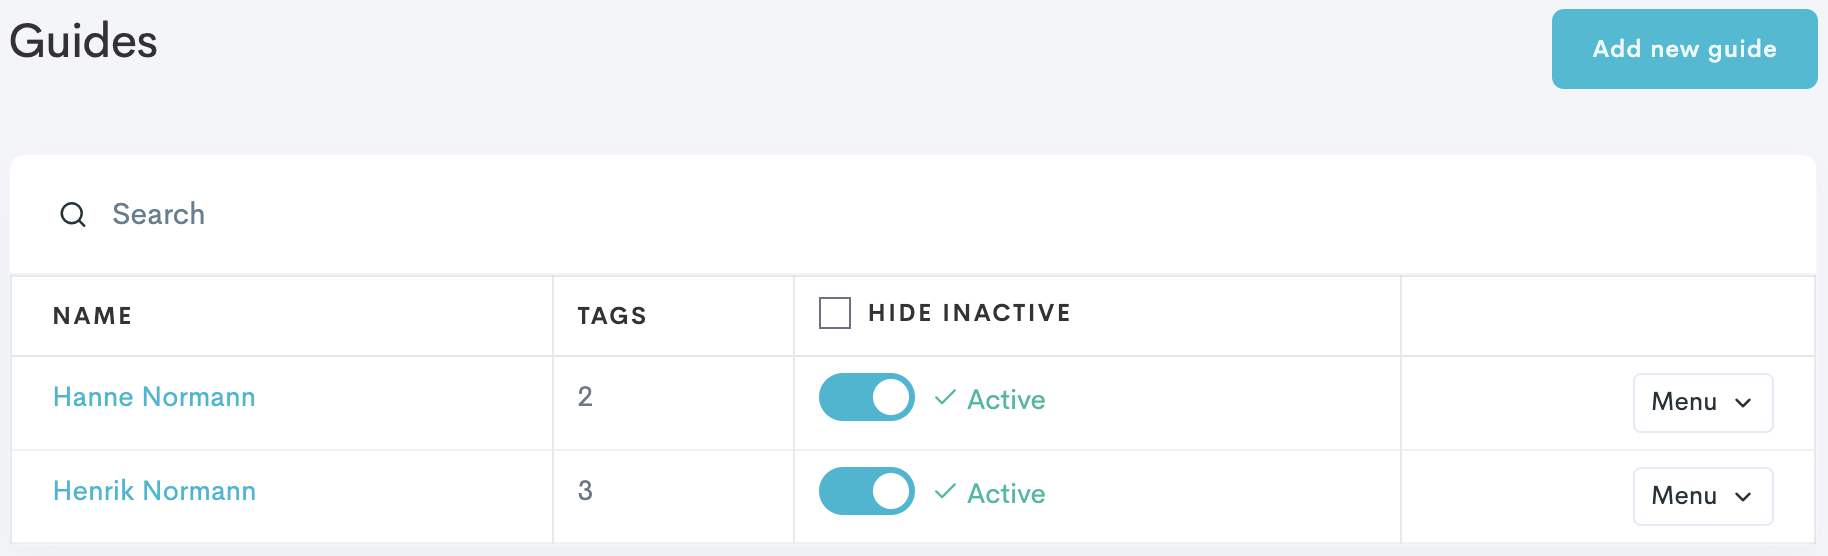Click the magnifying glass search icon
Image resolution: width=1828 pixels, height=556 pixels.
click(x=73, y=214)
